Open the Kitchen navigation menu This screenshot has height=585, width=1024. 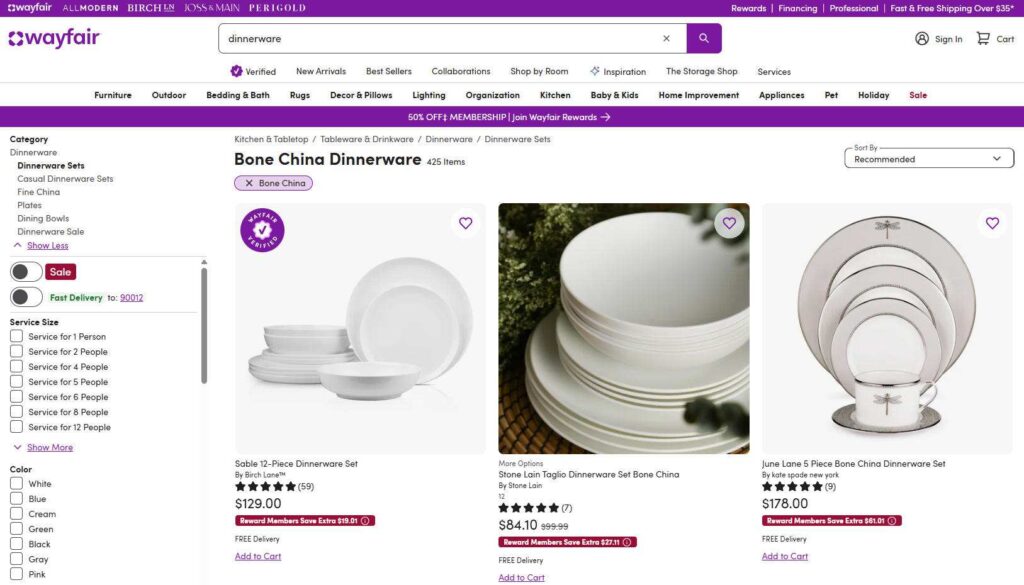point(555,95)
